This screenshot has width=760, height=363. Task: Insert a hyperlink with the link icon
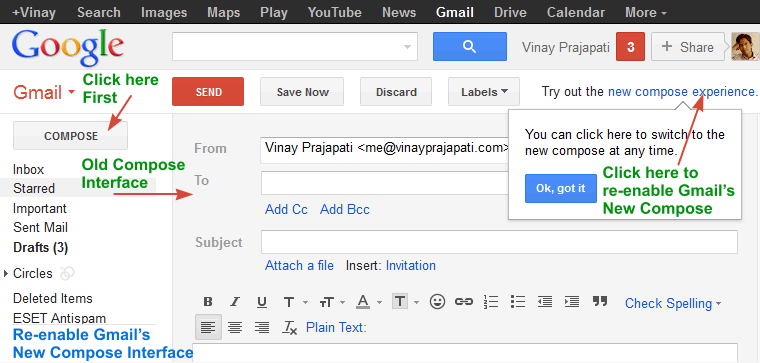[x=464, y=302]
